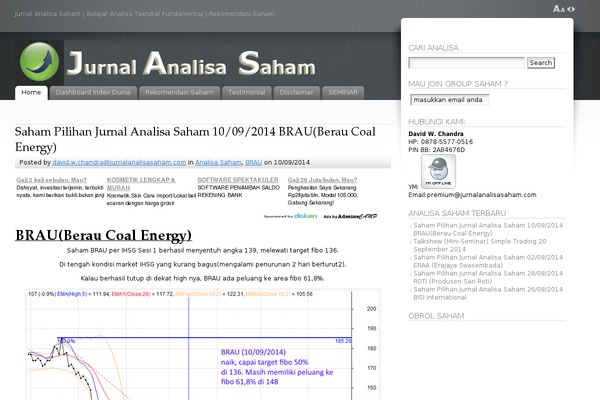The image size is (600, 400).
Task: Focus the masukkan email anda field
Action: coord(449,100)
